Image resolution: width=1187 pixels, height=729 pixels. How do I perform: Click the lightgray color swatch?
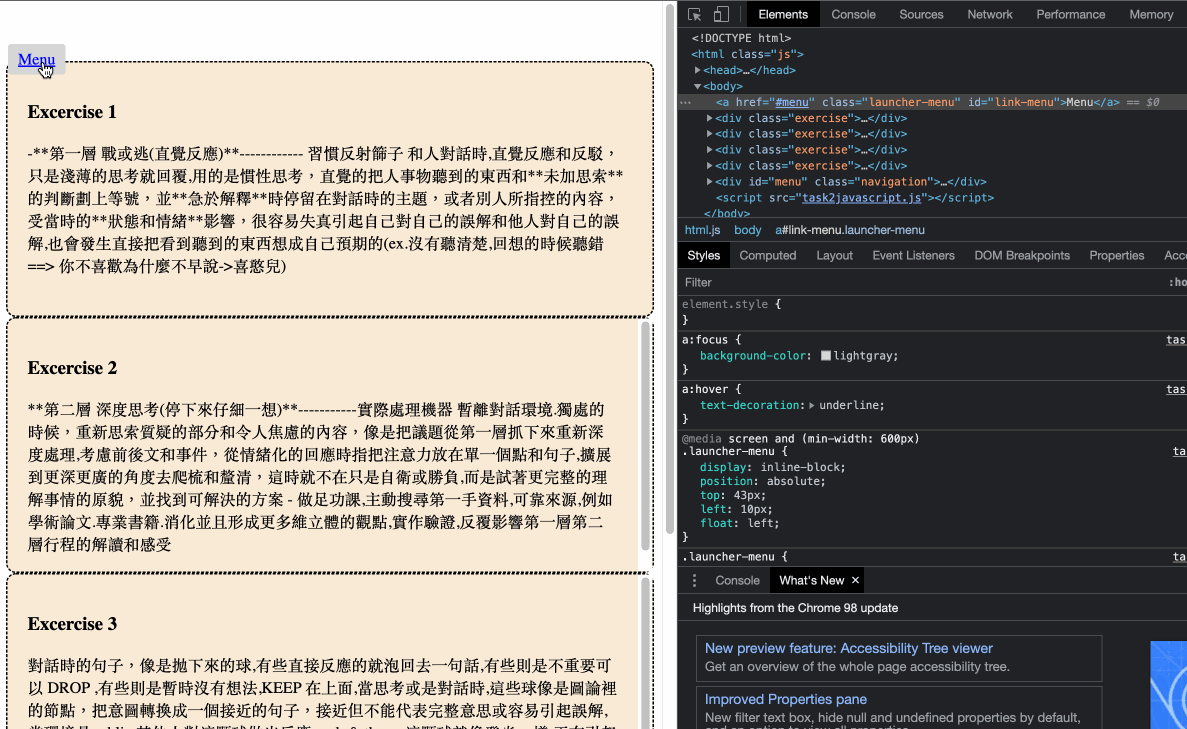tap(826, 356)
